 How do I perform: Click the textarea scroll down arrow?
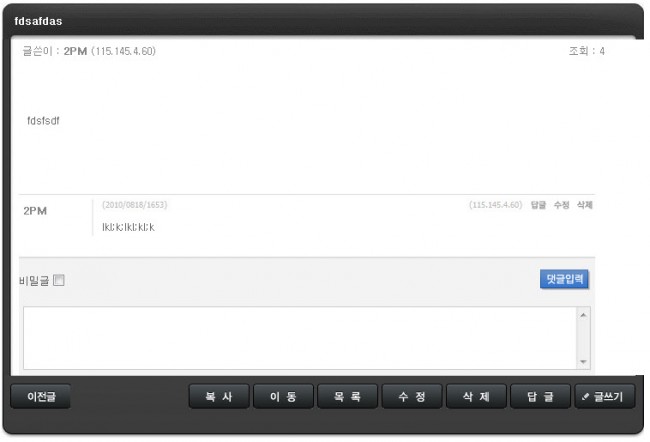[x=583, y=362]
